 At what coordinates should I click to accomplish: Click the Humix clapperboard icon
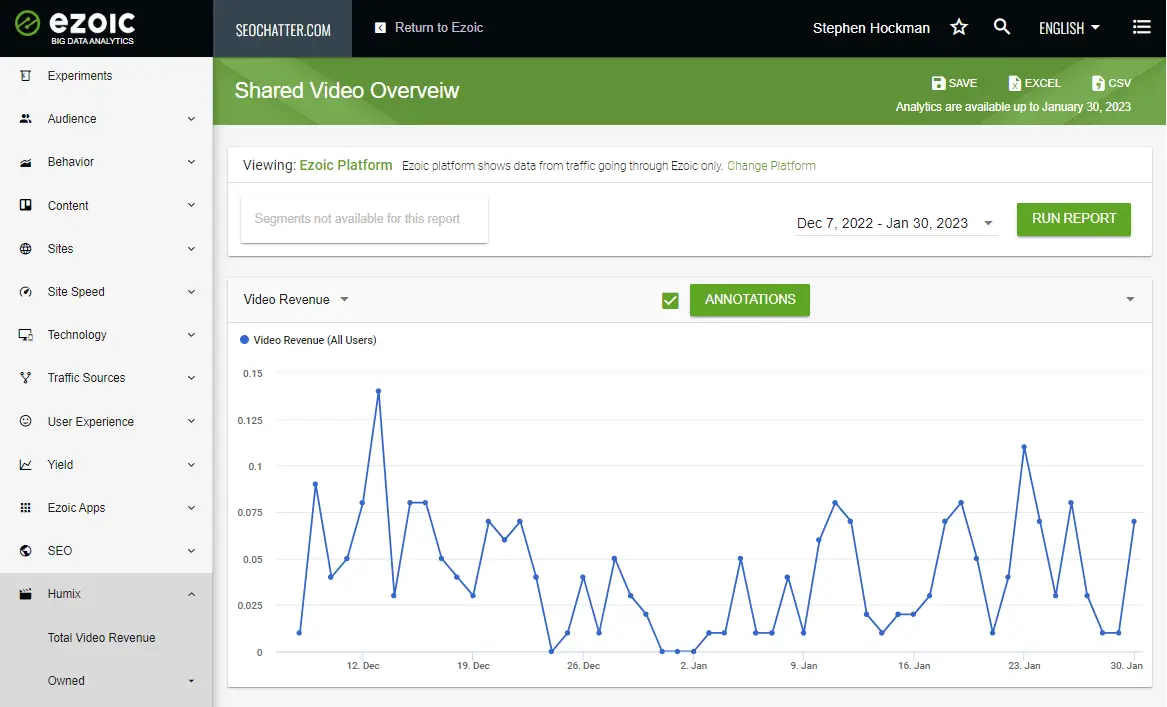(25, 594)
